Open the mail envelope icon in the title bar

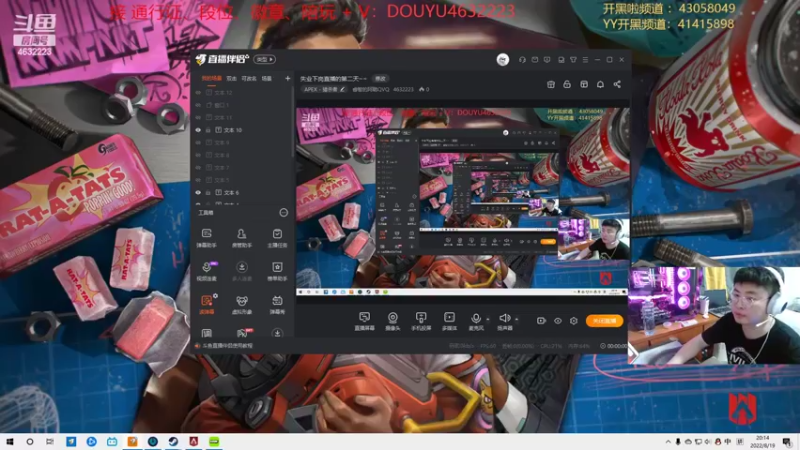535,60
